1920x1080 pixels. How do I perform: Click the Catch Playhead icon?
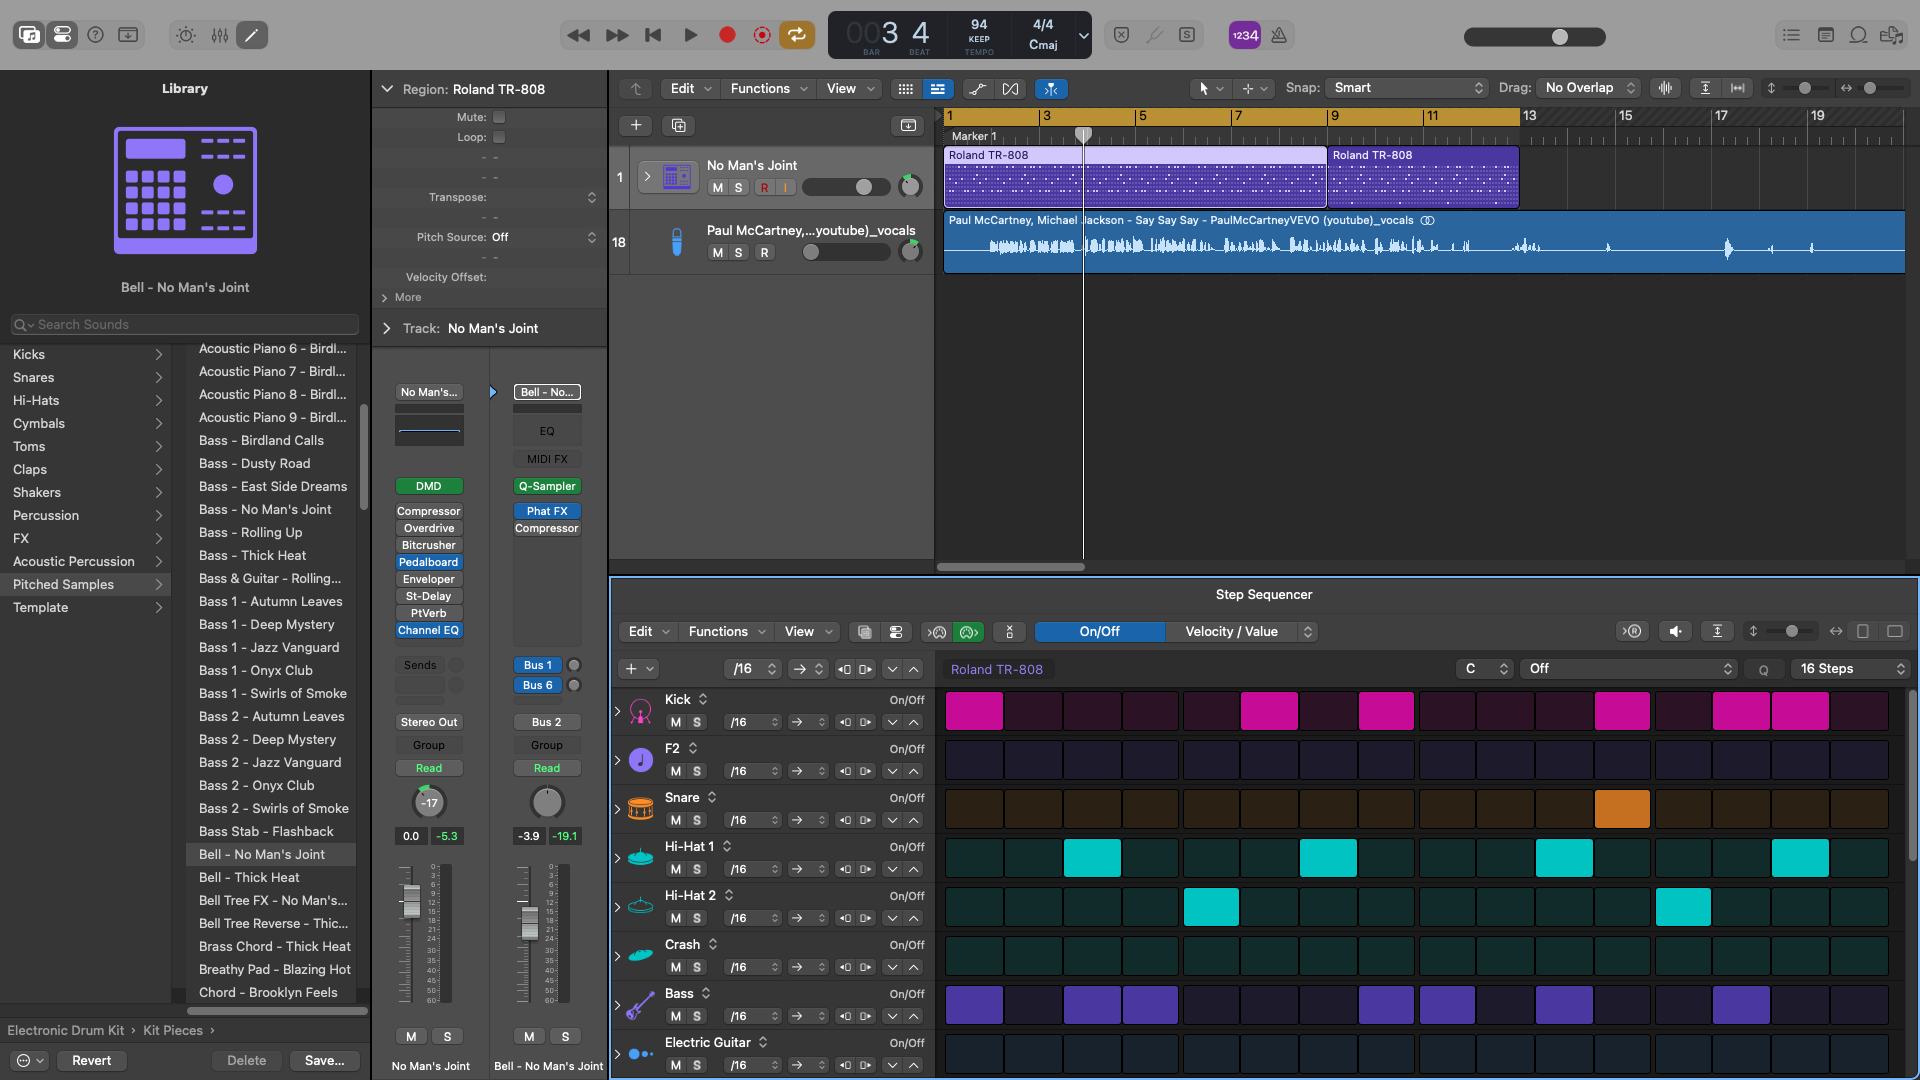(1051, 89)
